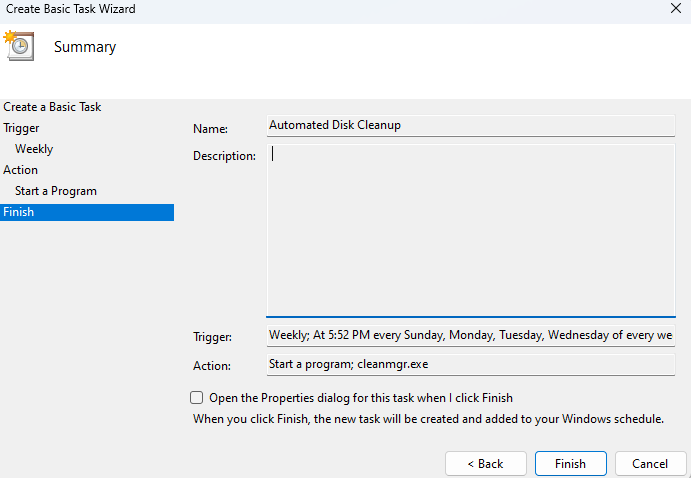Click the Trigger summary field with weekly schedule
The width and height of the screenshot is (691, 478).
[470, 336]
